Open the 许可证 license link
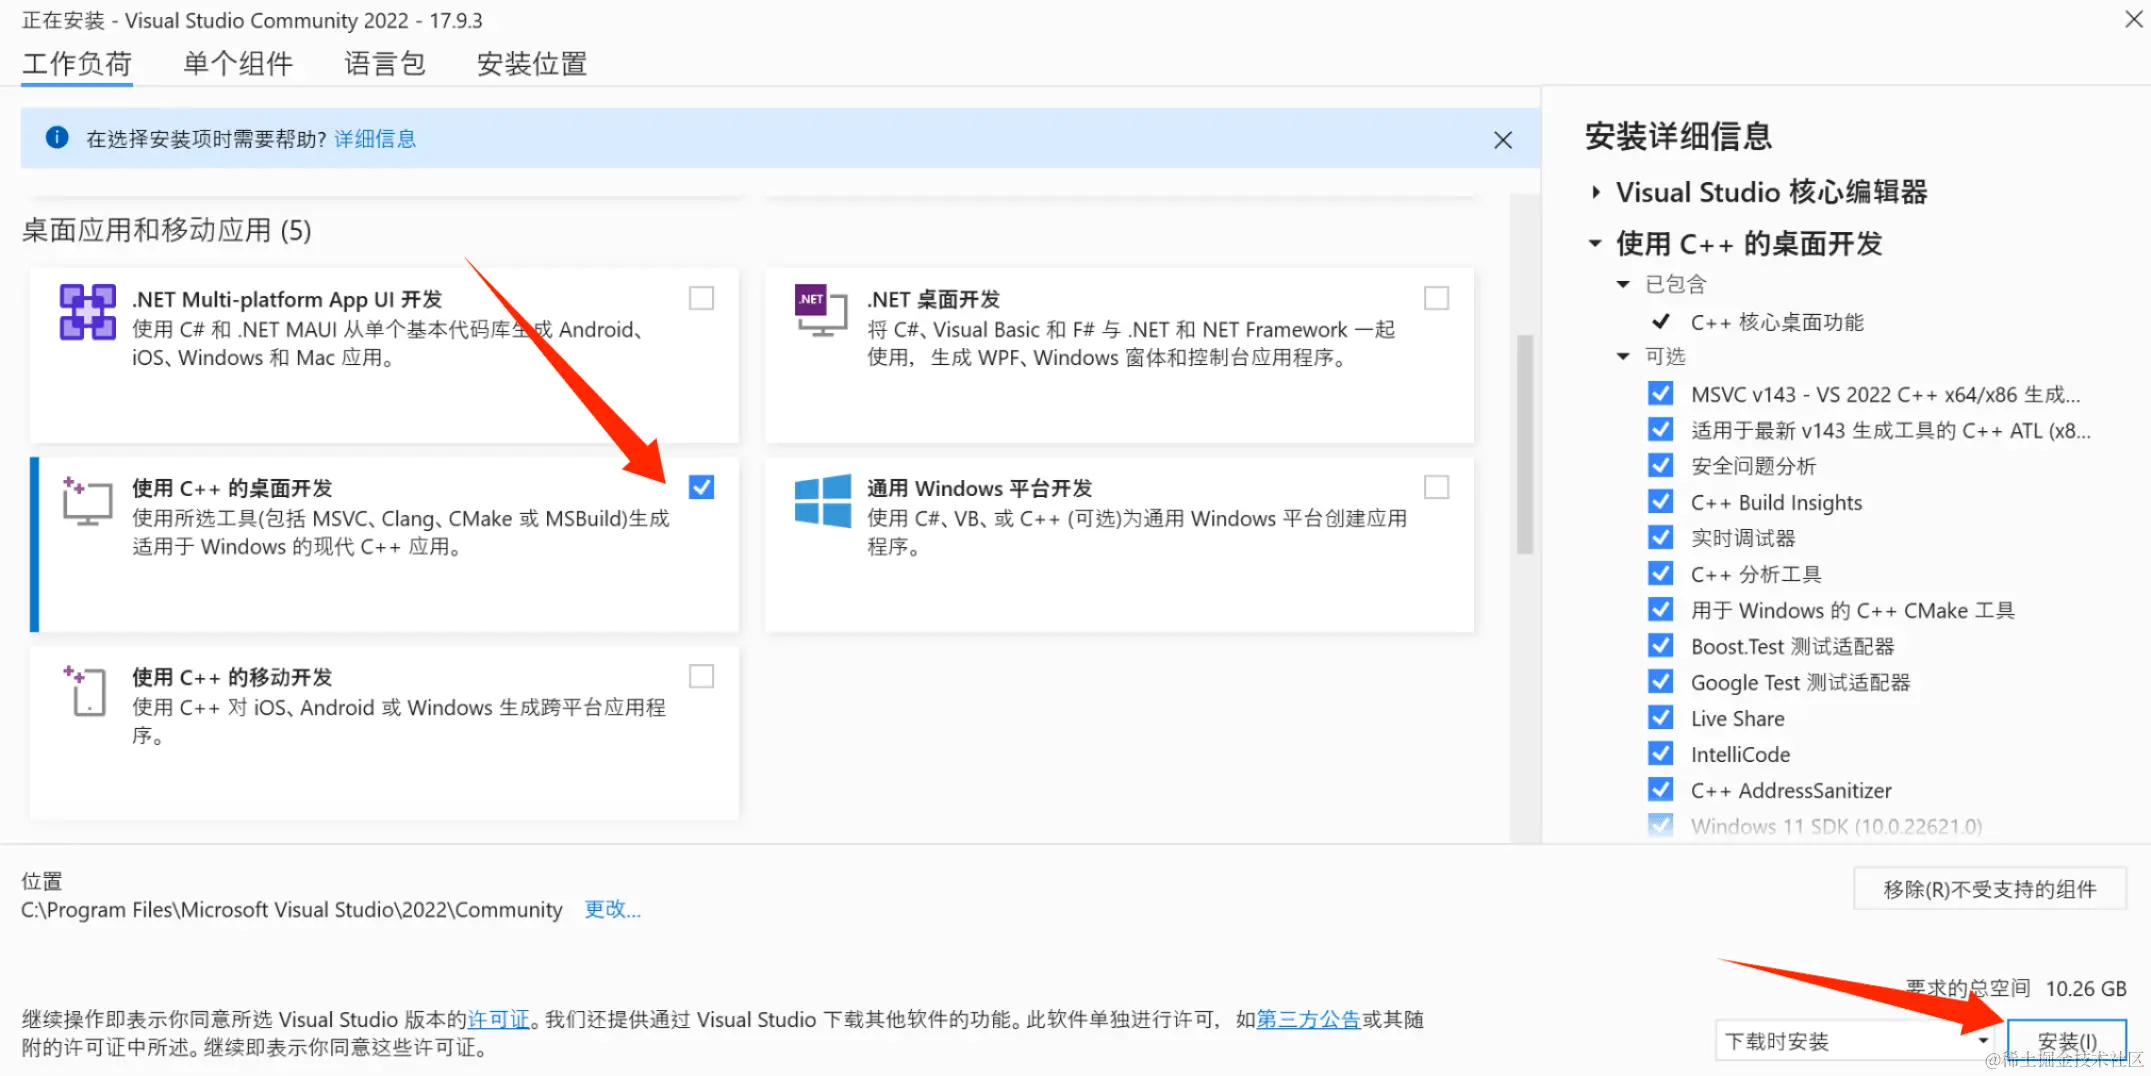The width and height of the screenshot is (2151, 1076). pyautogui.click(x=498, y=1019)
